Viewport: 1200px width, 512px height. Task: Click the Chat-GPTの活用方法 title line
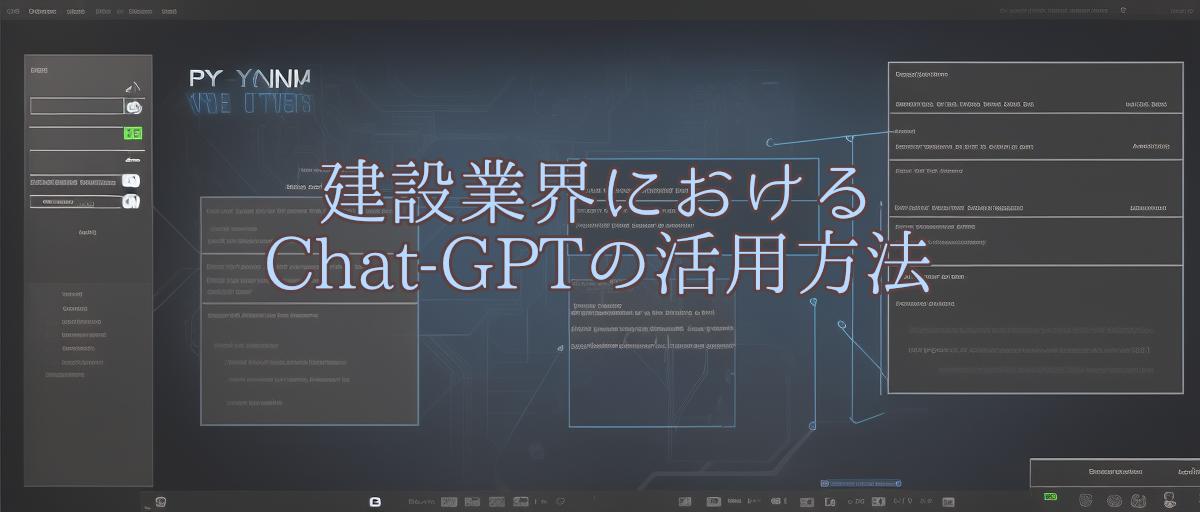[x=600, y=263]
